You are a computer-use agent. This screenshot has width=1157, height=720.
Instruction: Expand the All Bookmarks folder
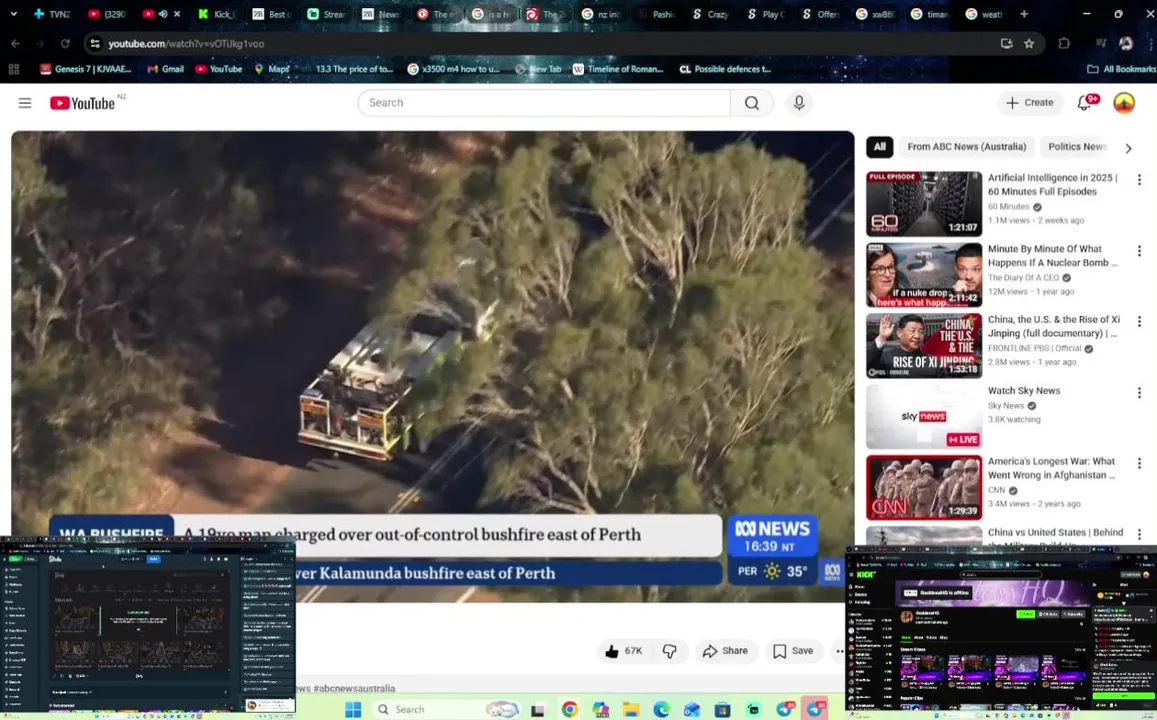tap(1121, 69)
